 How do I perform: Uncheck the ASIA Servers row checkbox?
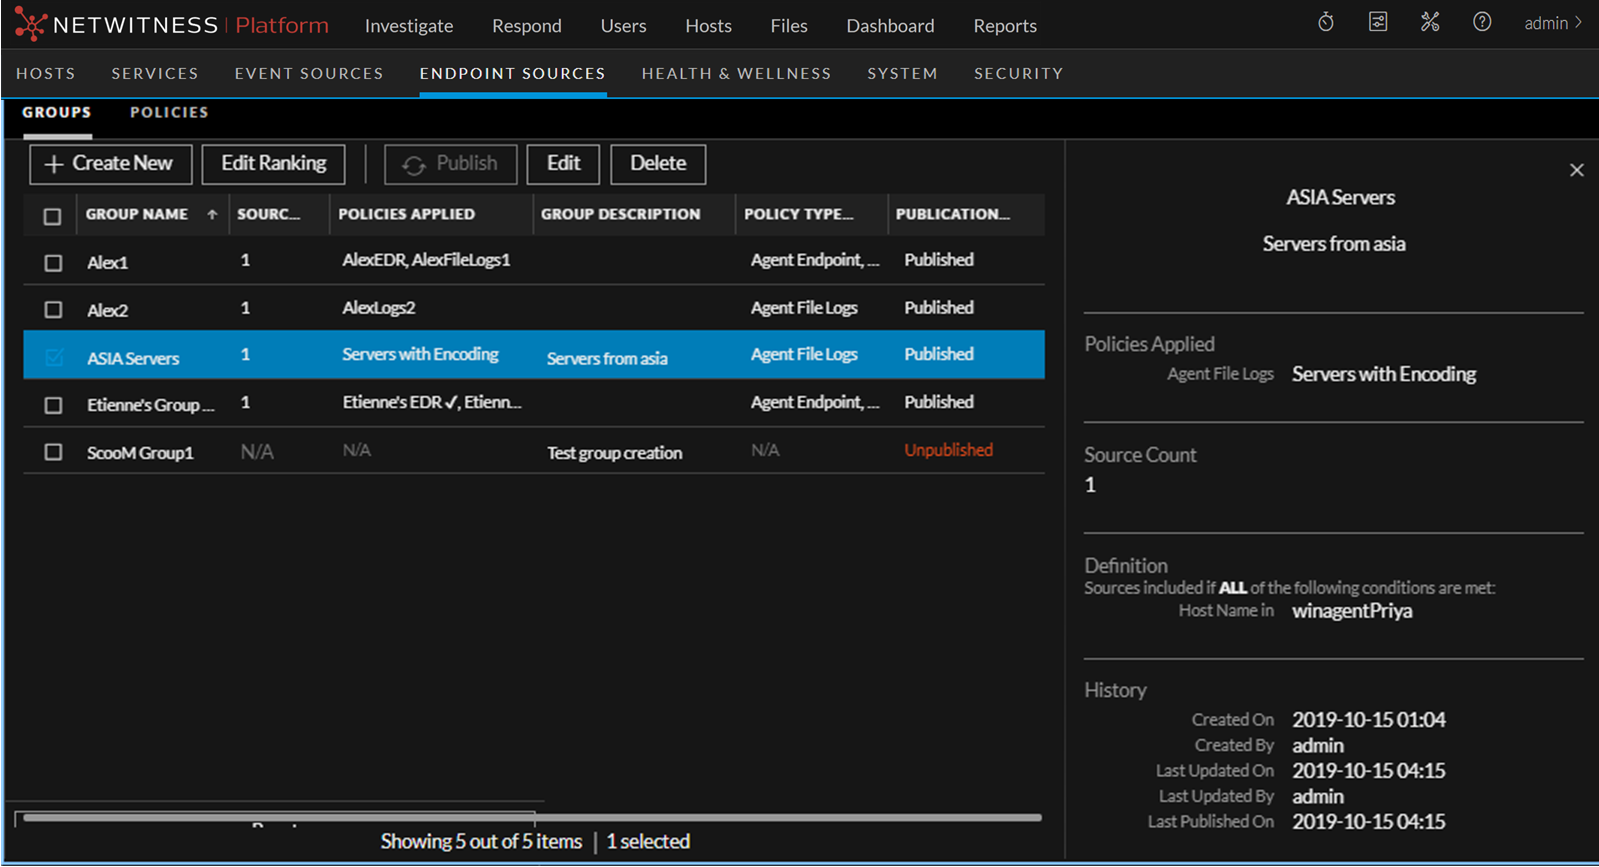(53, 357)
